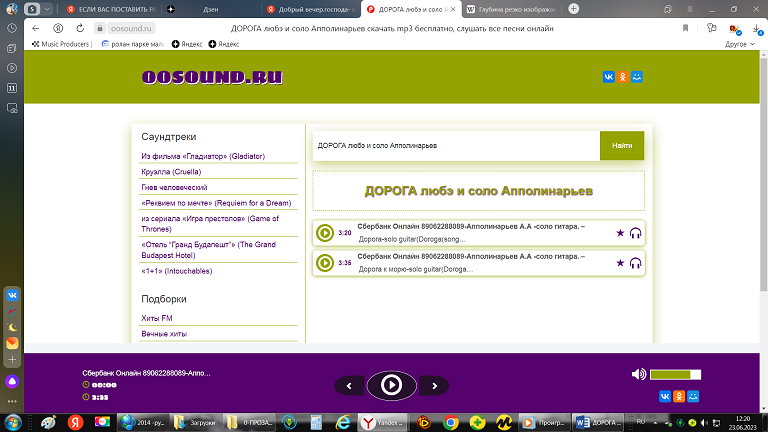Expand the Другое bookmarks folder
This screenshot has height=432, width=768.
(x=740, y=44)
